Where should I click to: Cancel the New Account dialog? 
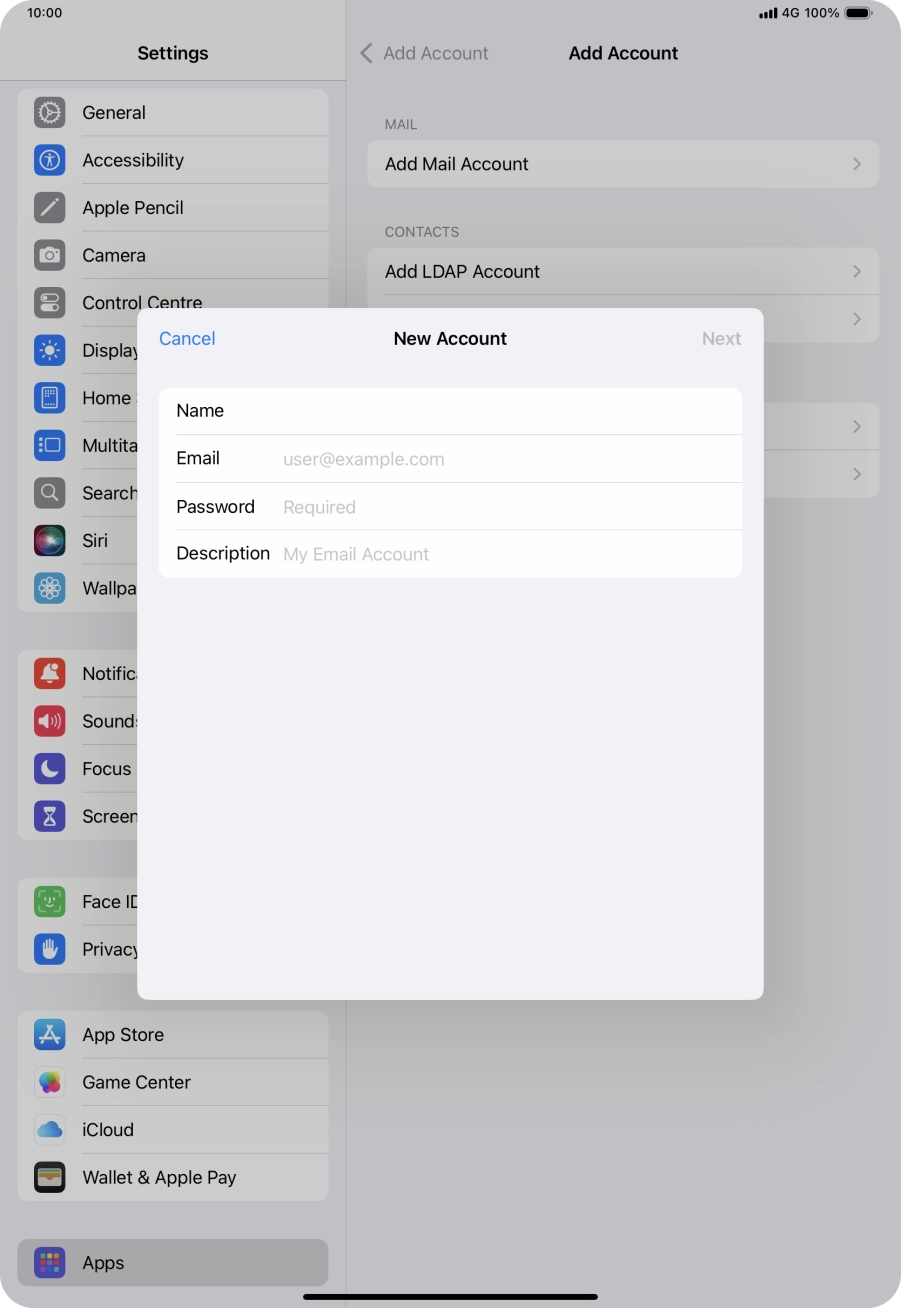point(187,338)
